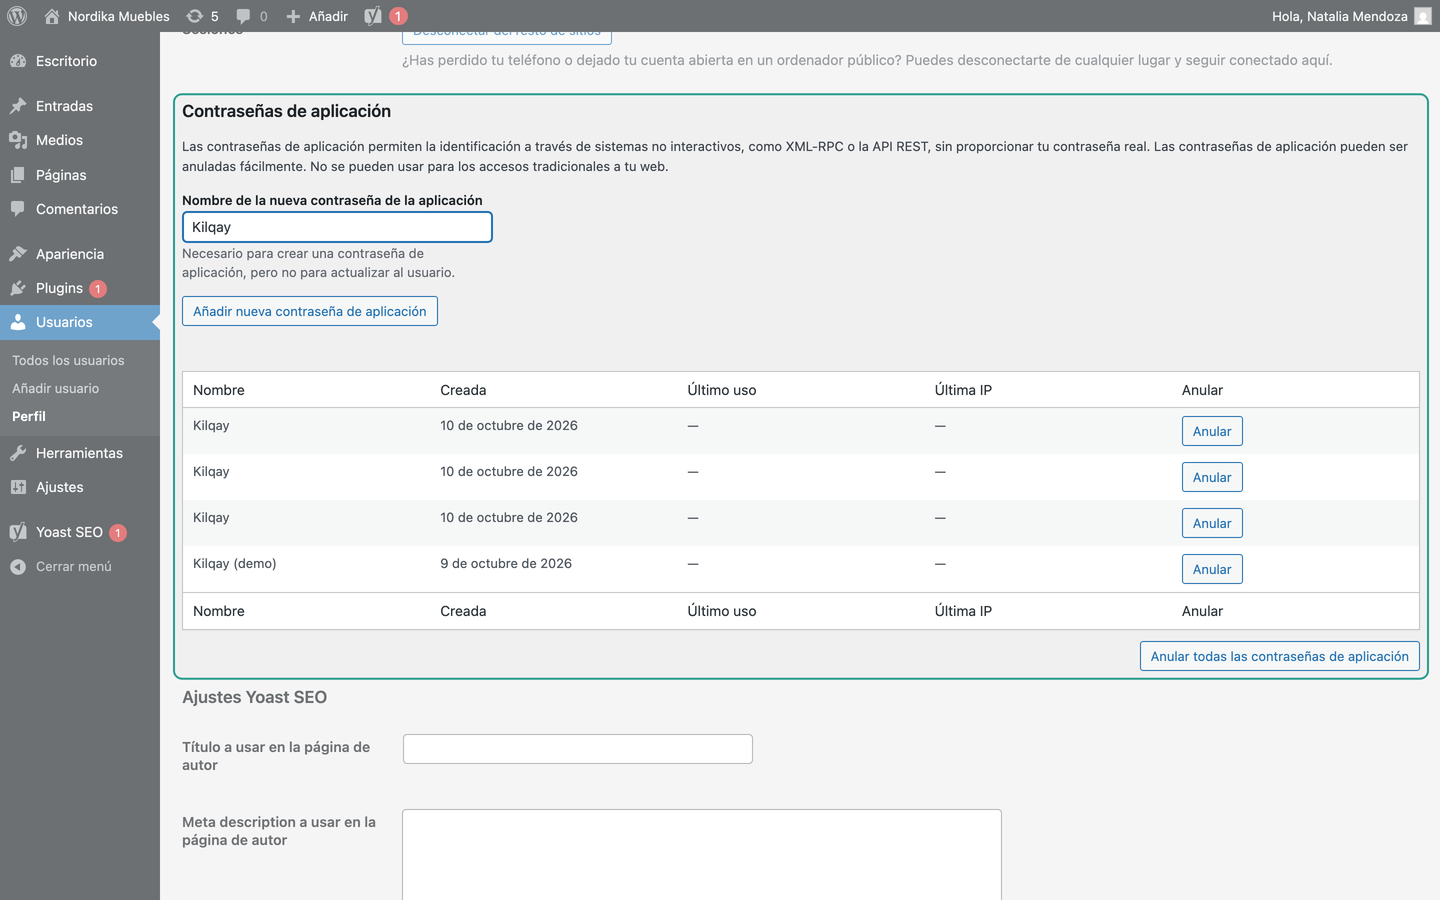Click the Meta description author page textarea
Screen dimensions: 1440x900
(702, 855)
